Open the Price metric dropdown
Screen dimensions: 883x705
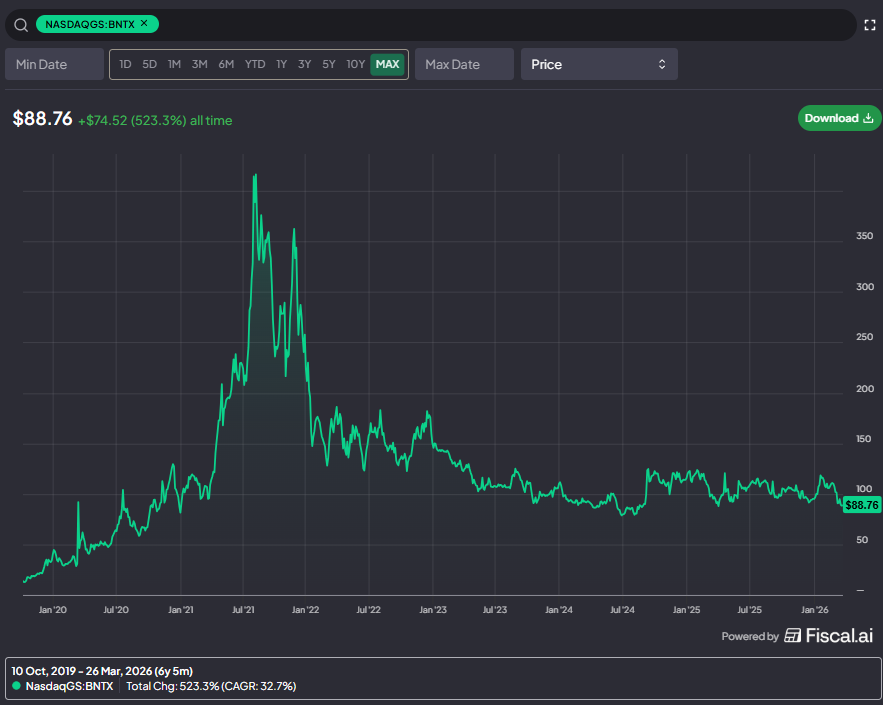pos(599,64)
